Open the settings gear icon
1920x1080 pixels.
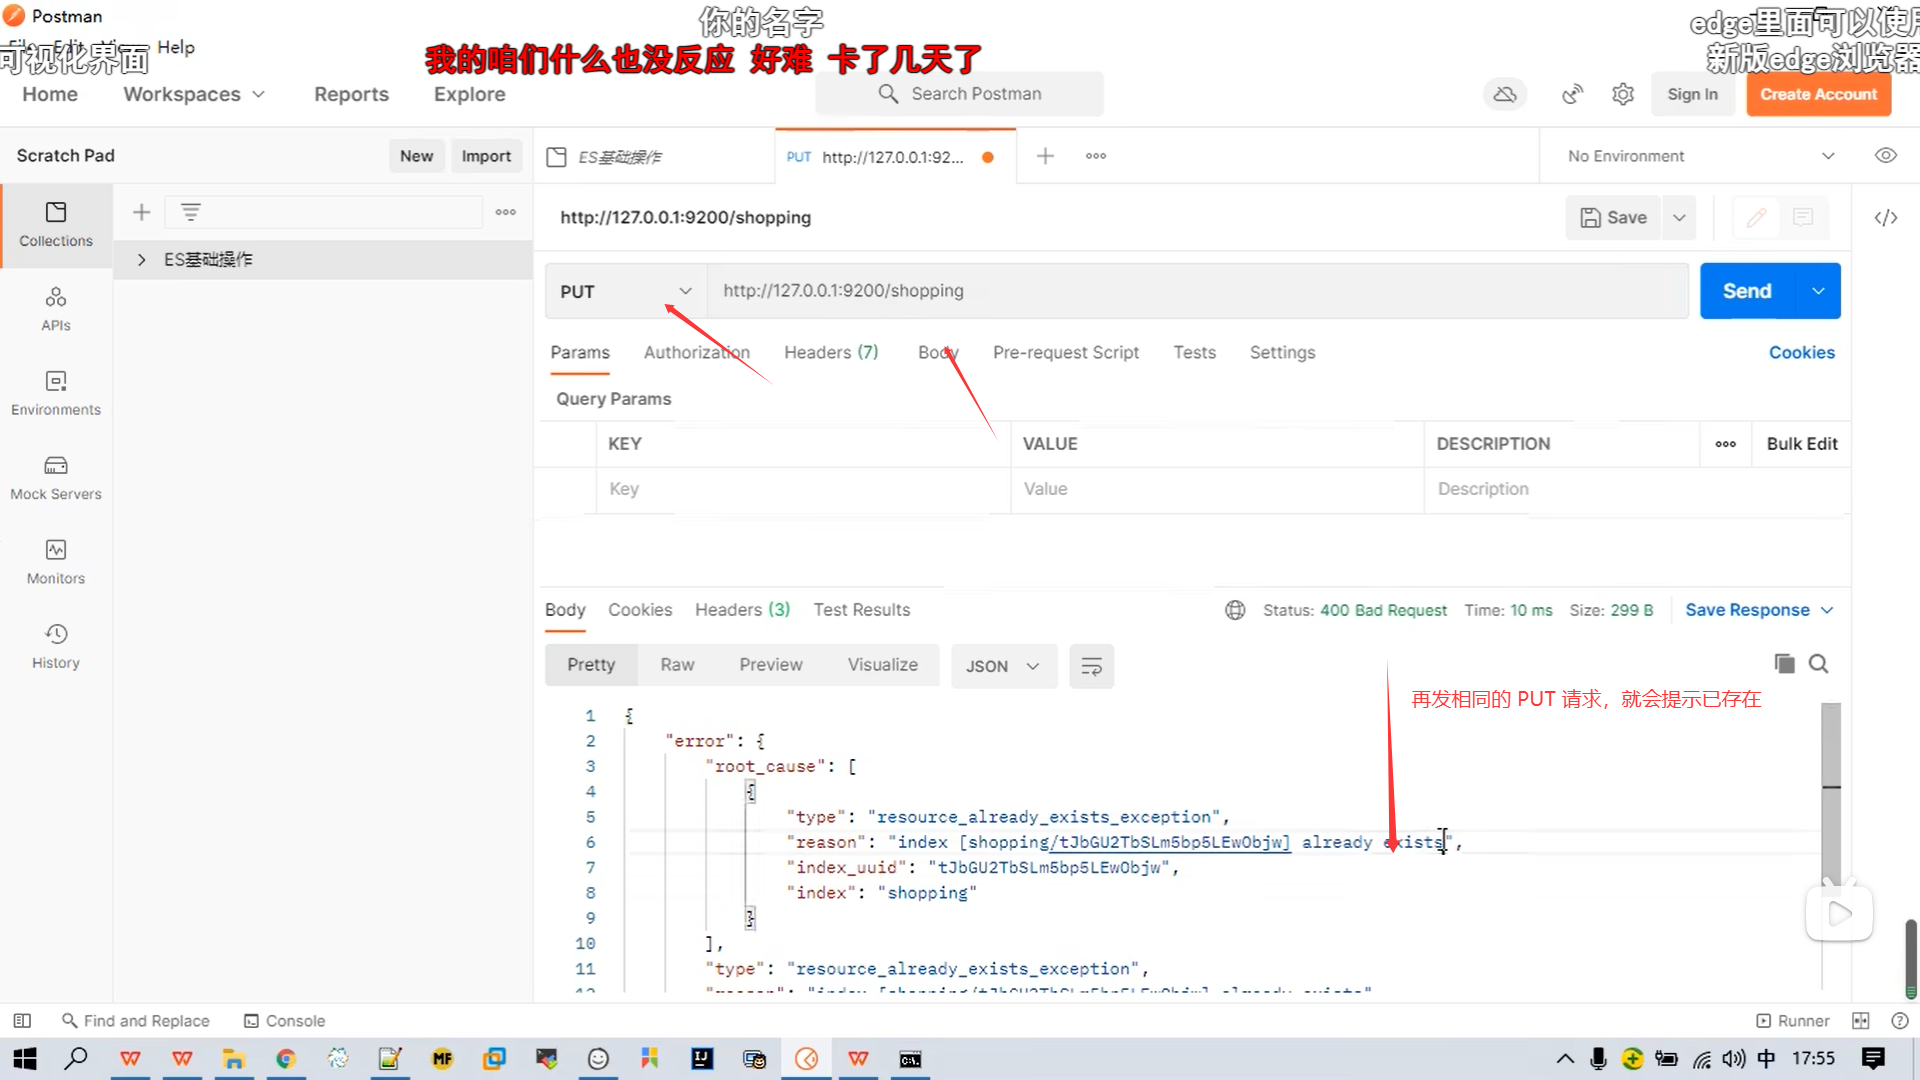[x=1623, y=94]
